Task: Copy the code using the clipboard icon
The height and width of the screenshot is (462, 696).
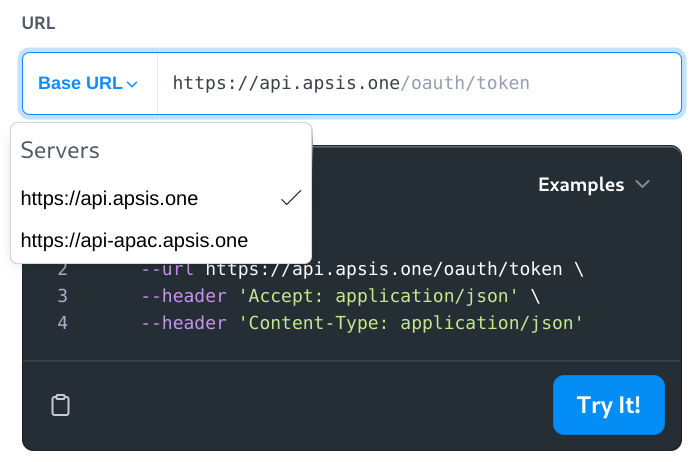Action: click(60, 405)
